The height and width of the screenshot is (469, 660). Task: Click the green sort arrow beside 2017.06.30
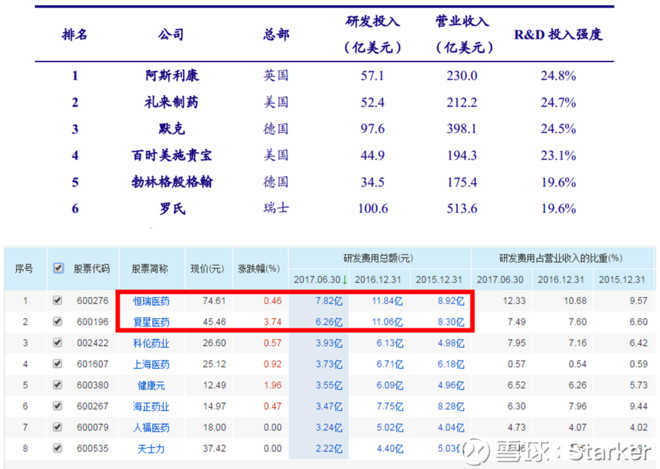tap(345, 280)
